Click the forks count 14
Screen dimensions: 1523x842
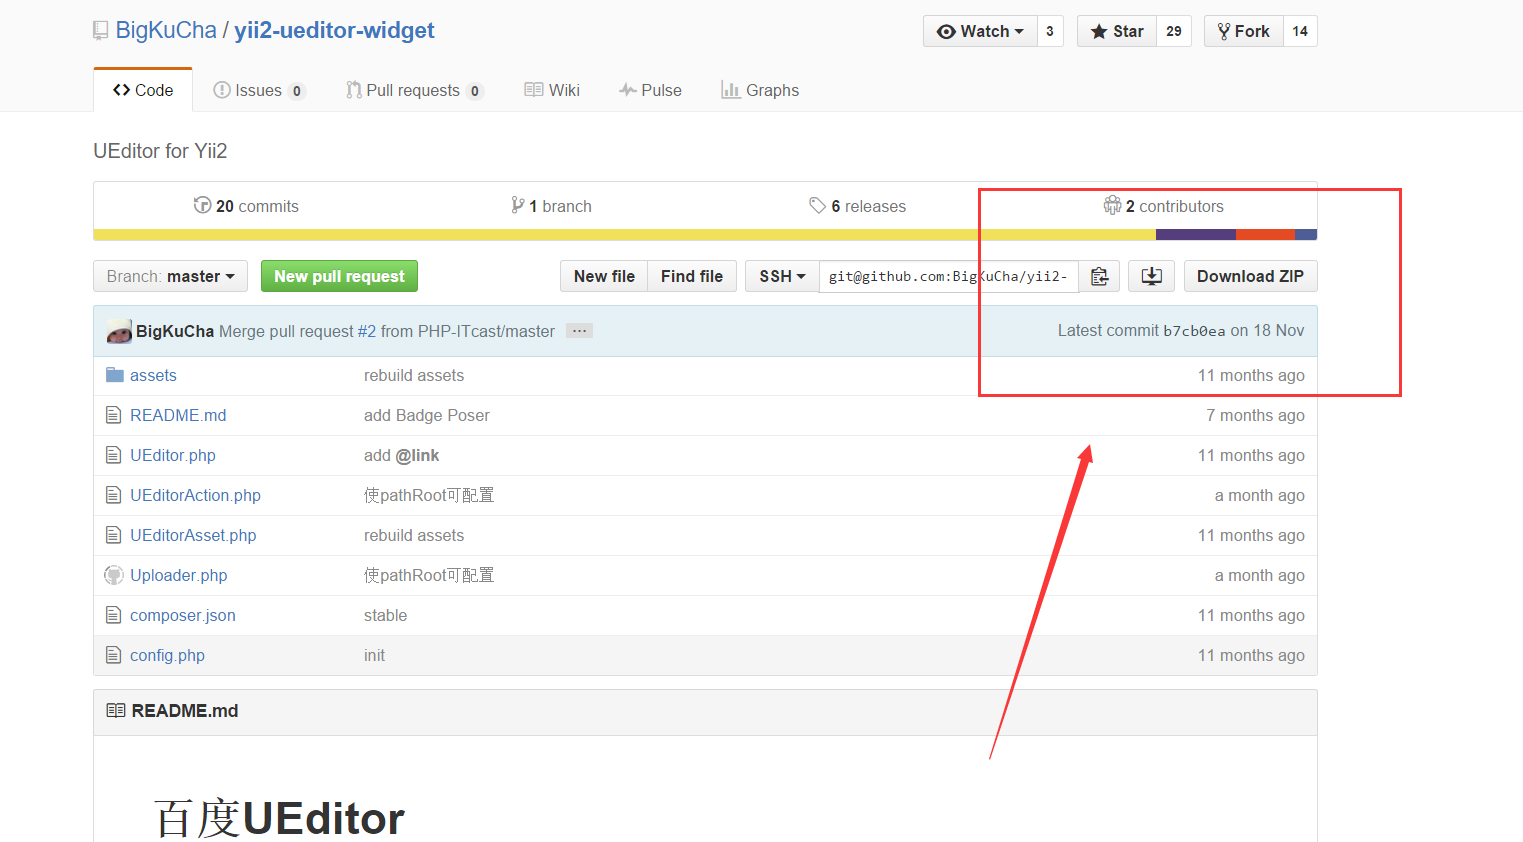tap(1300, 31)
